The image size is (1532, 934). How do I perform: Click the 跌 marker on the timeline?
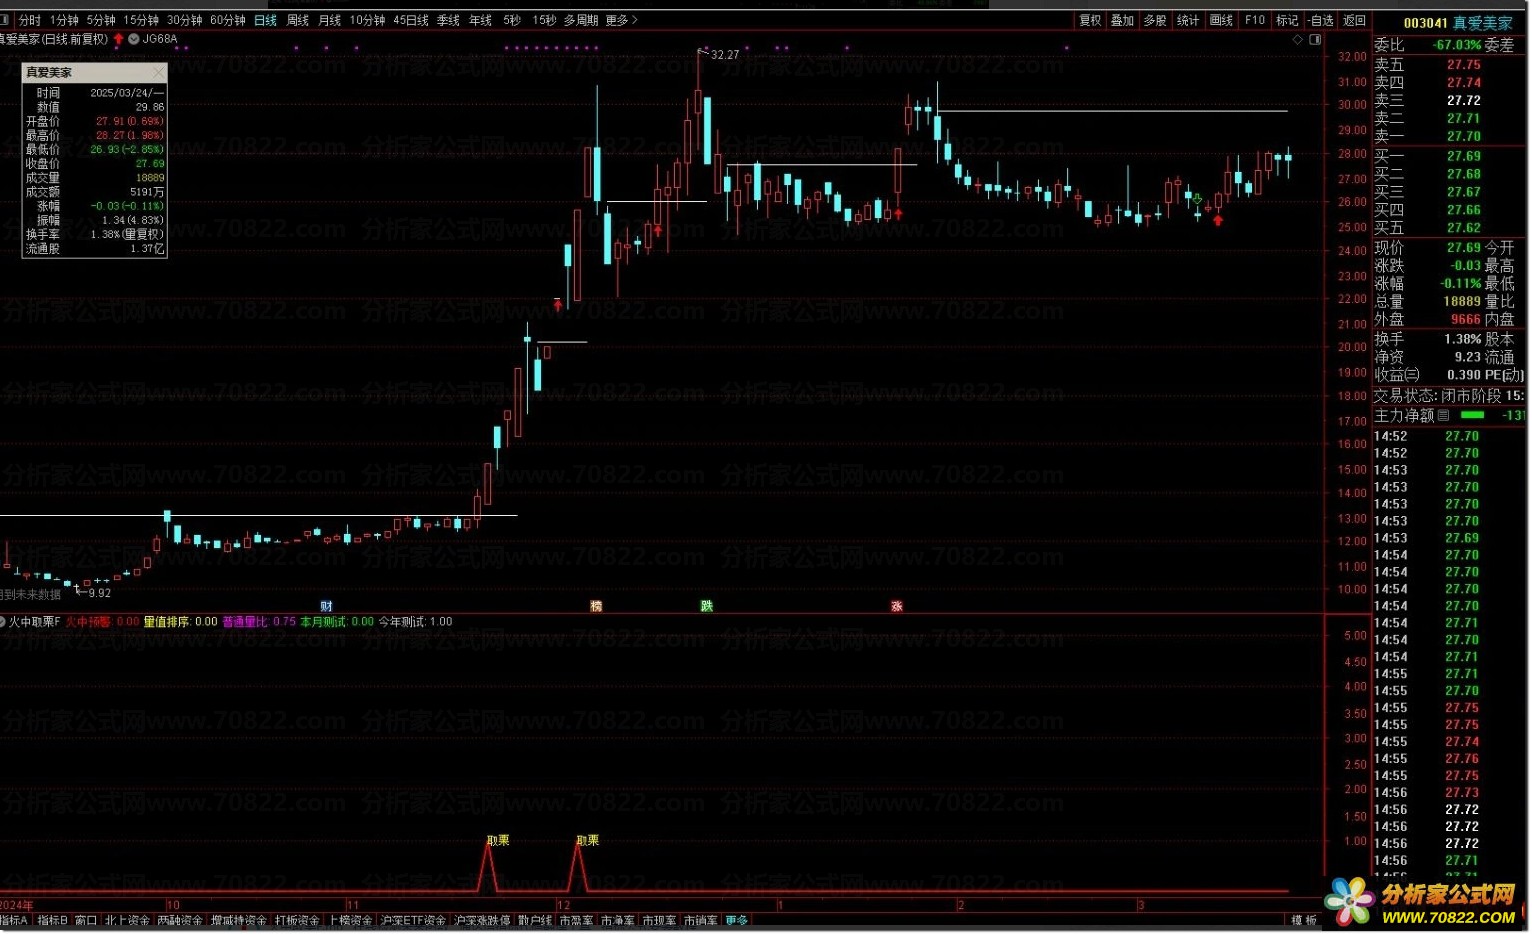706,607
